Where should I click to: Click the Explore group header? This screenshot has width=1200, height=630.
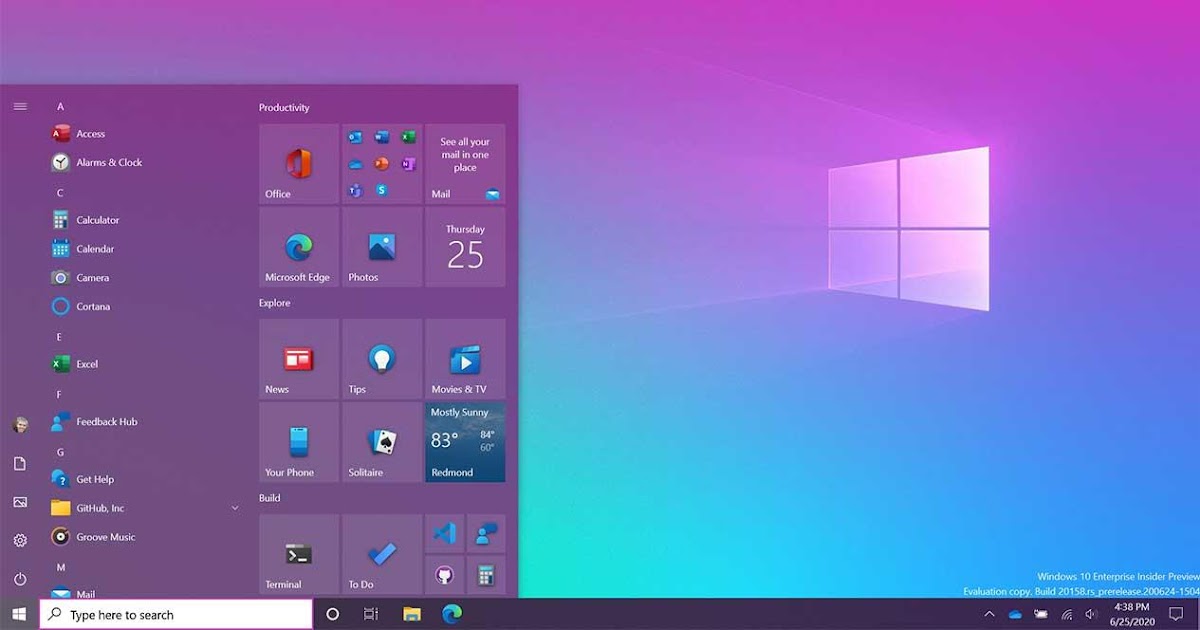pyautogui.click(x=274, y=303)
